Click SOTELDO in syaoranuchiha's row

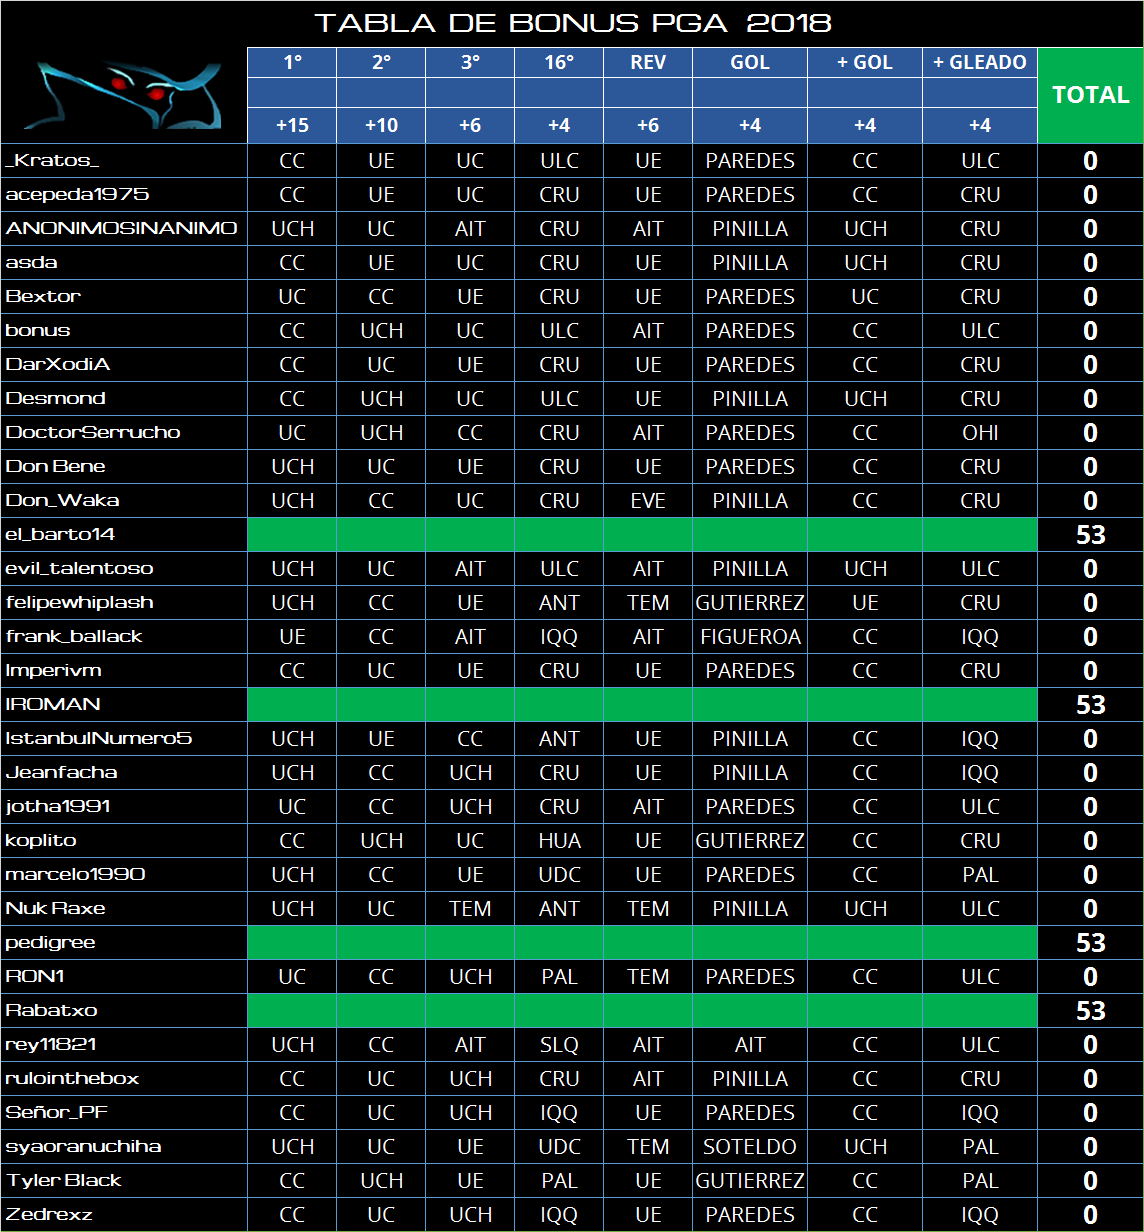pyautogui.click(x=750, y=1146)
